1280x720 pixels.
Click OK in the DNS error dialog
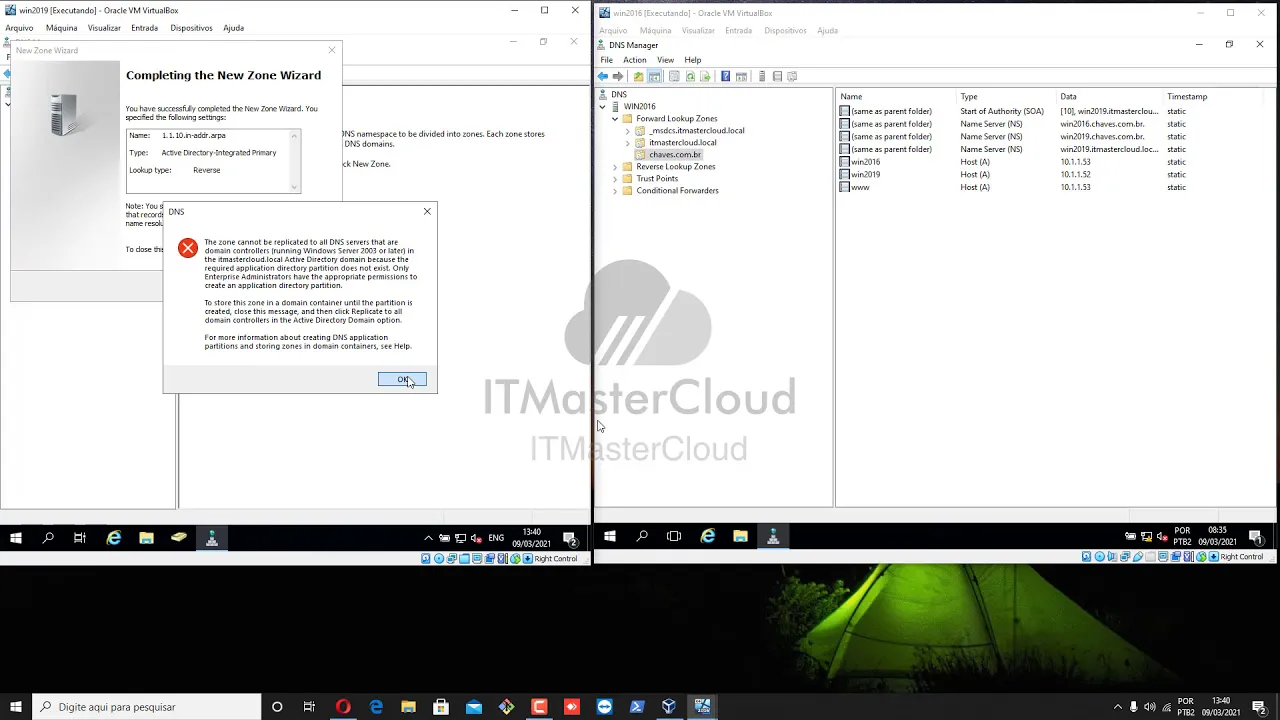tap(402, 379)
